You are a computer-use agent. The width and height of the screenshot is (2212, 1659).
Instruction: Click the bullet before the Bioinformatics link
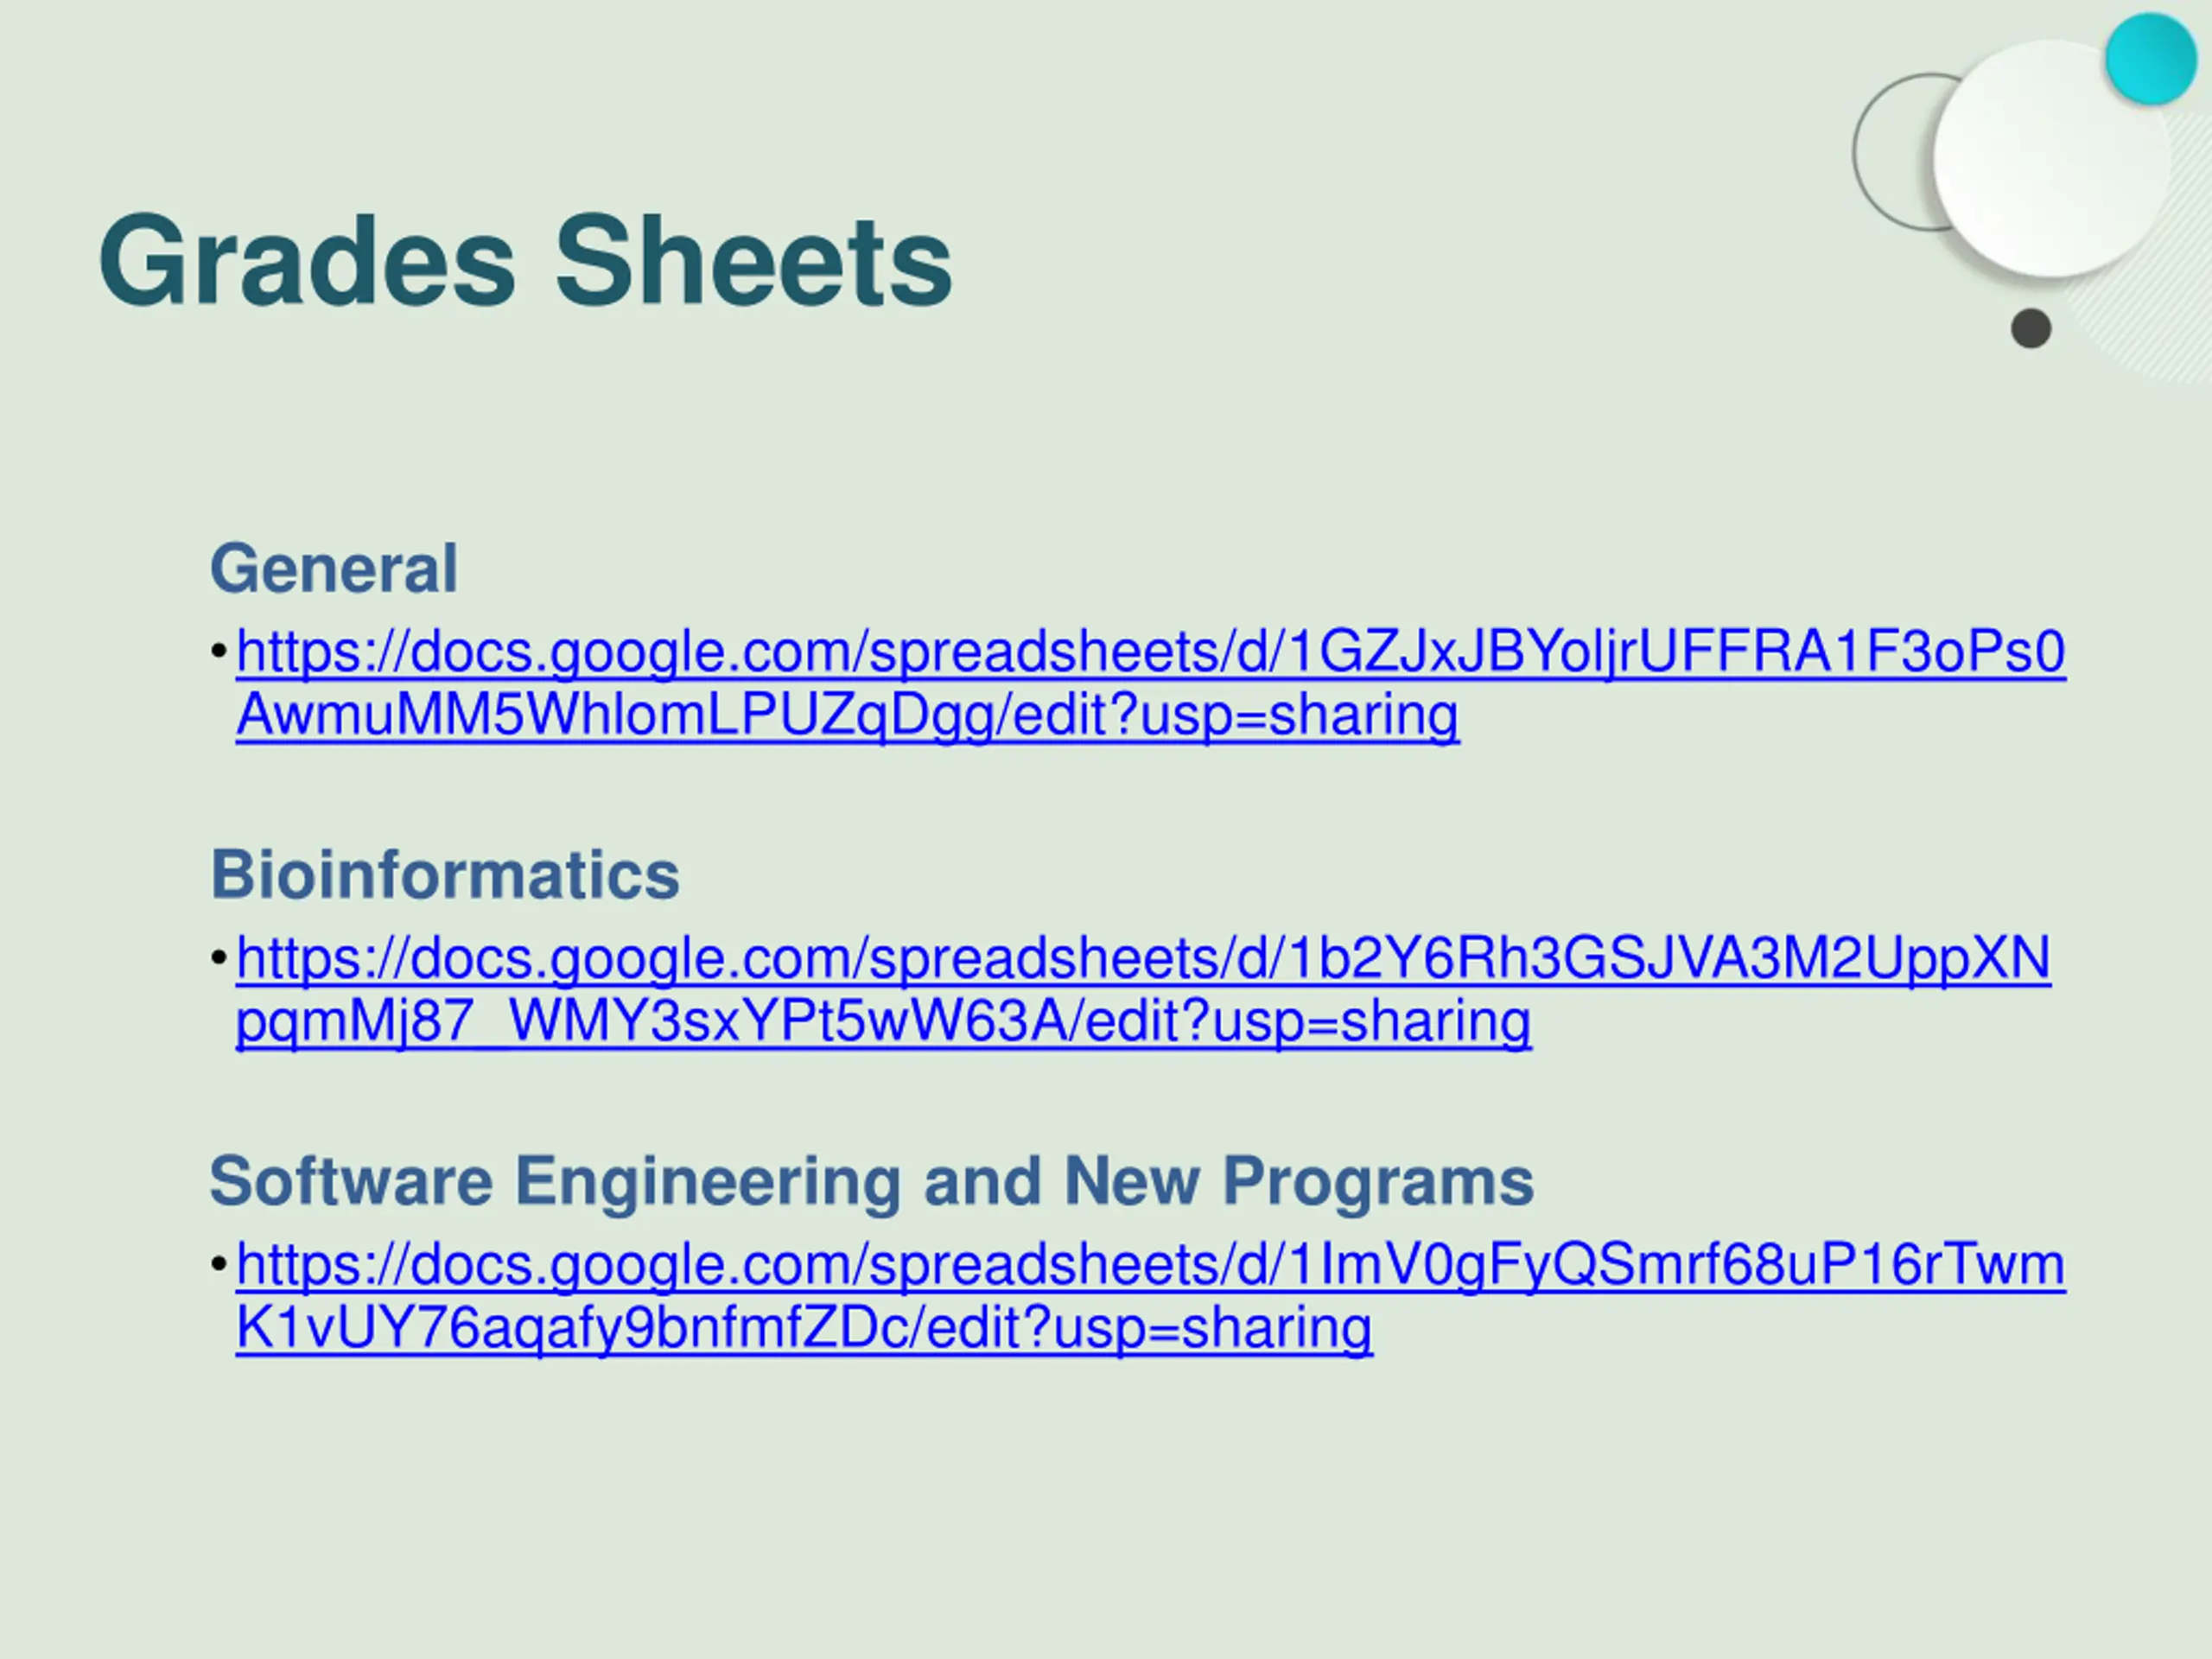click(x=219, y=958)
